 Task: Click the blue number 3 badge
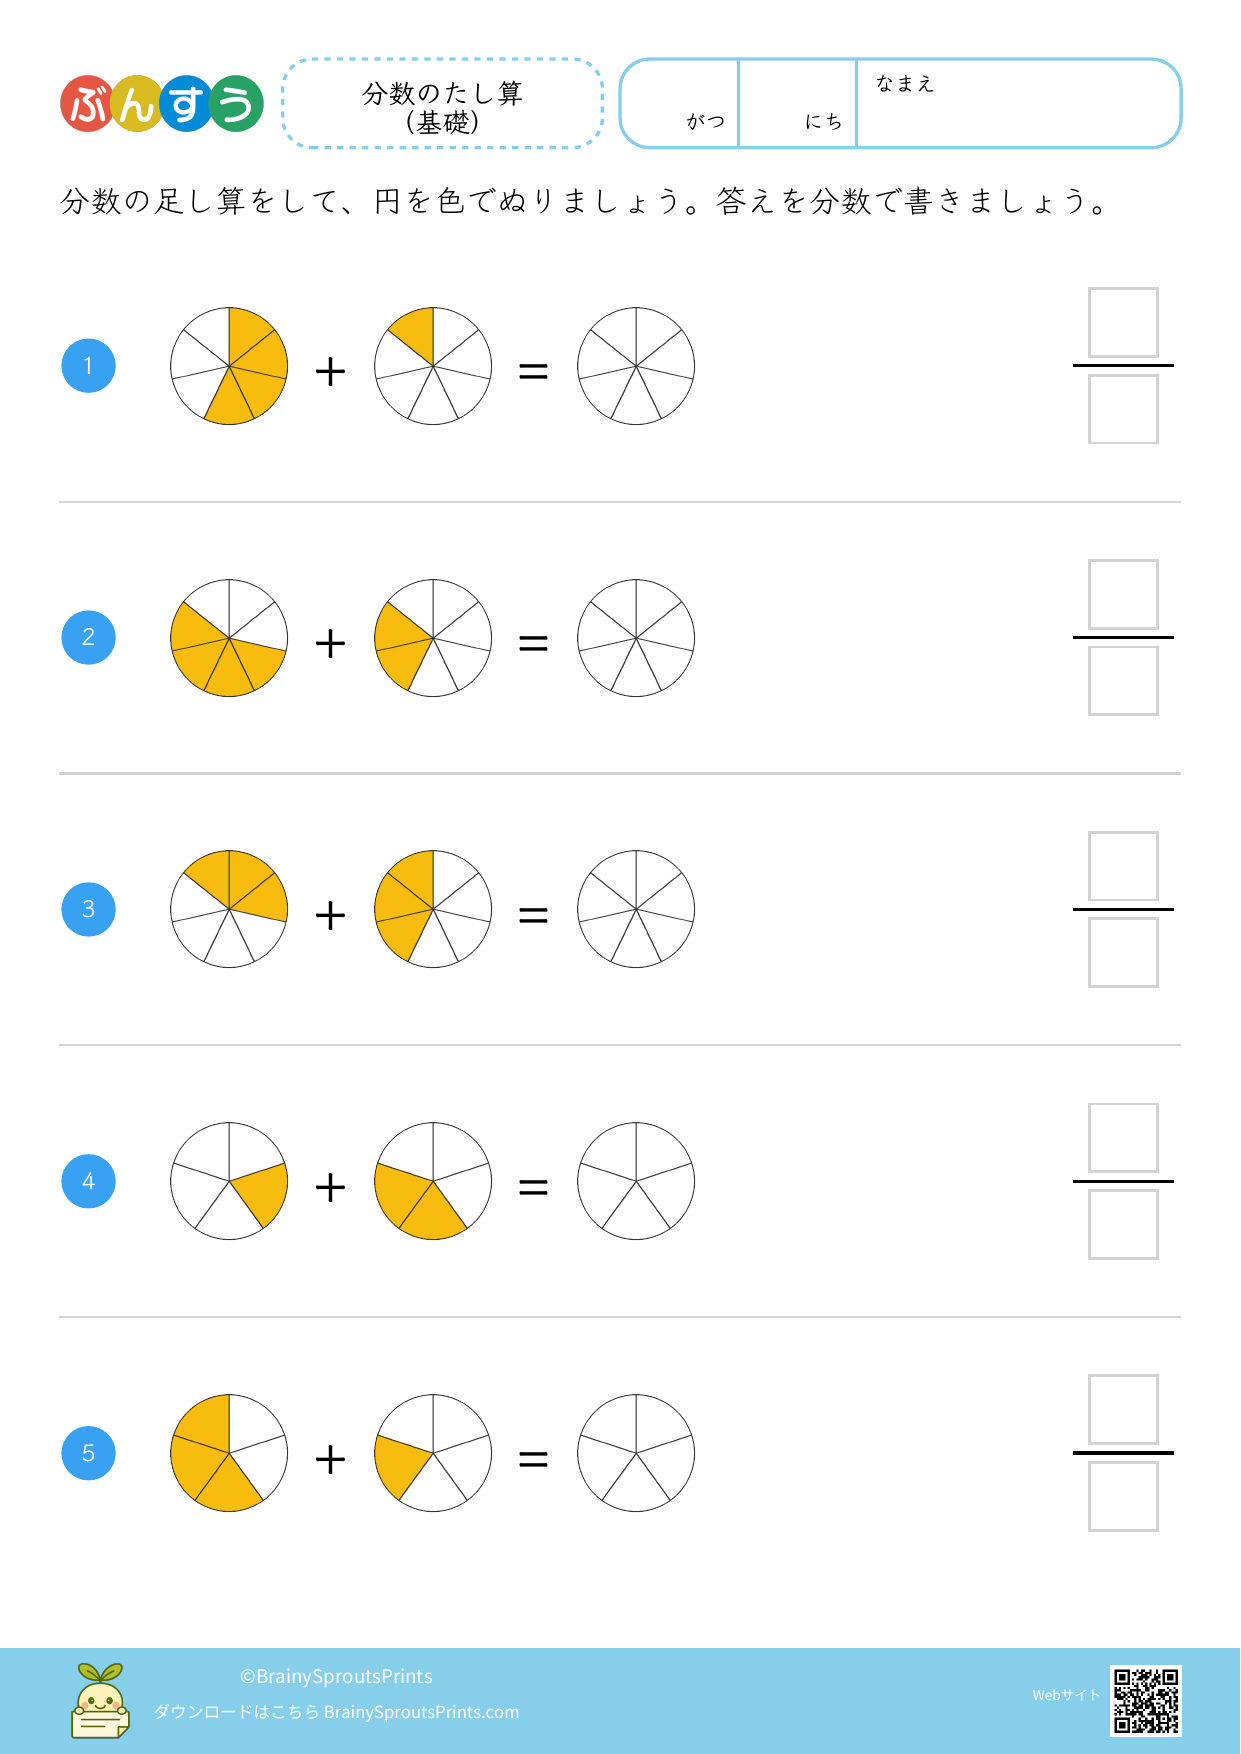coord(89,910)
